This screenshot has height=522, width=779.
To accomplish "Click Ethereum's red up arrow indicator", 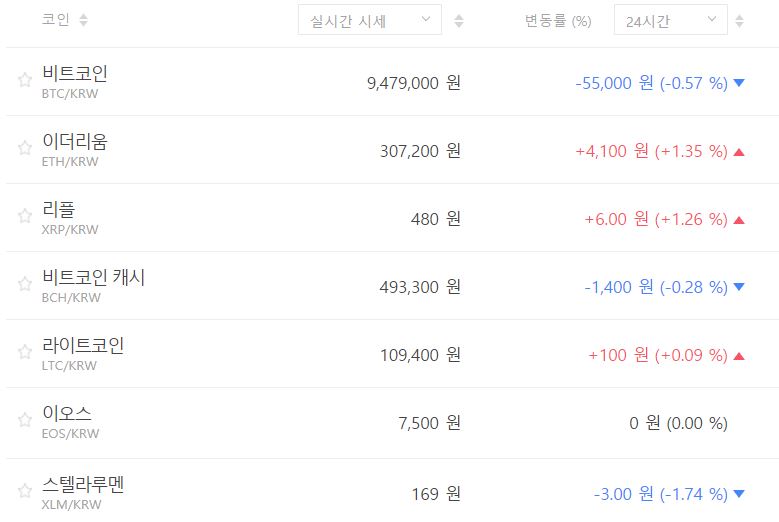I will click(x=739, y=152).
